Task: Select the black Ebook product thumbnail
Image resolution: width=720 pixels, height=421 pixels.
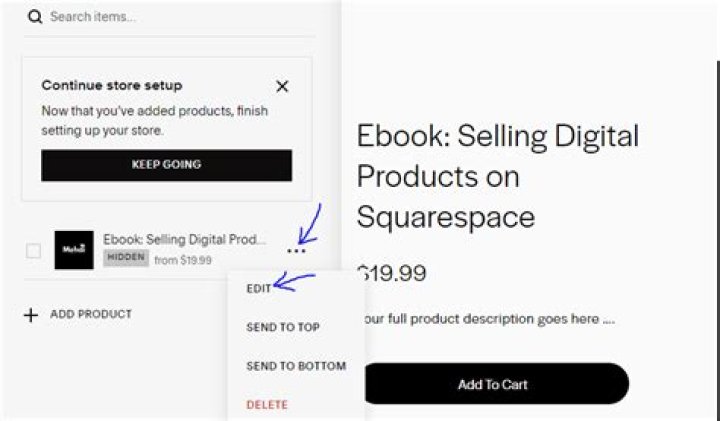Action: click(74, 250)
